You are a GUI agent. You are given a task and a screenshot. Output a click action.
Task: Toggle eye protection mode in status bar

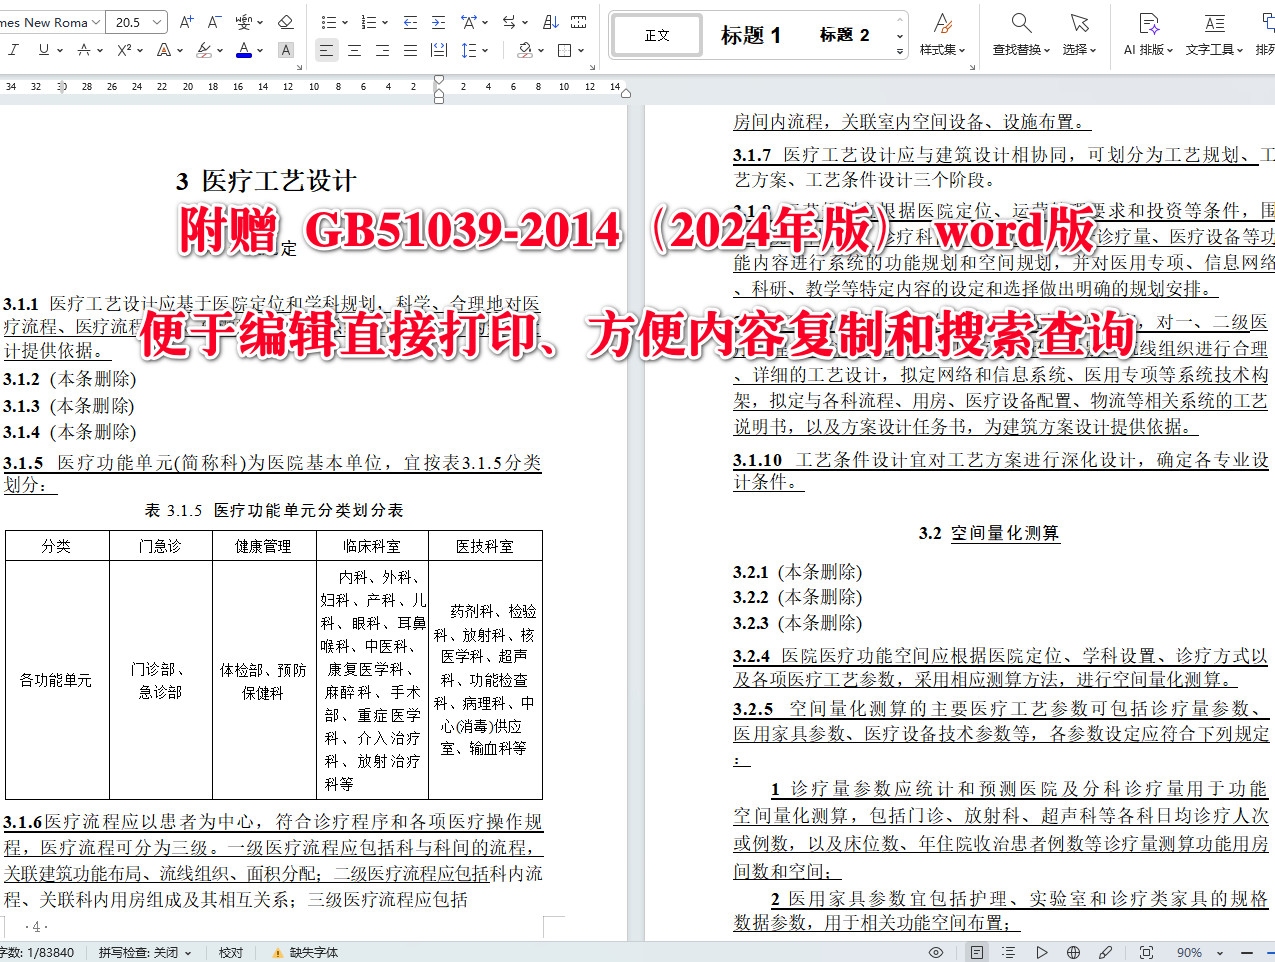tap(936, 952)
